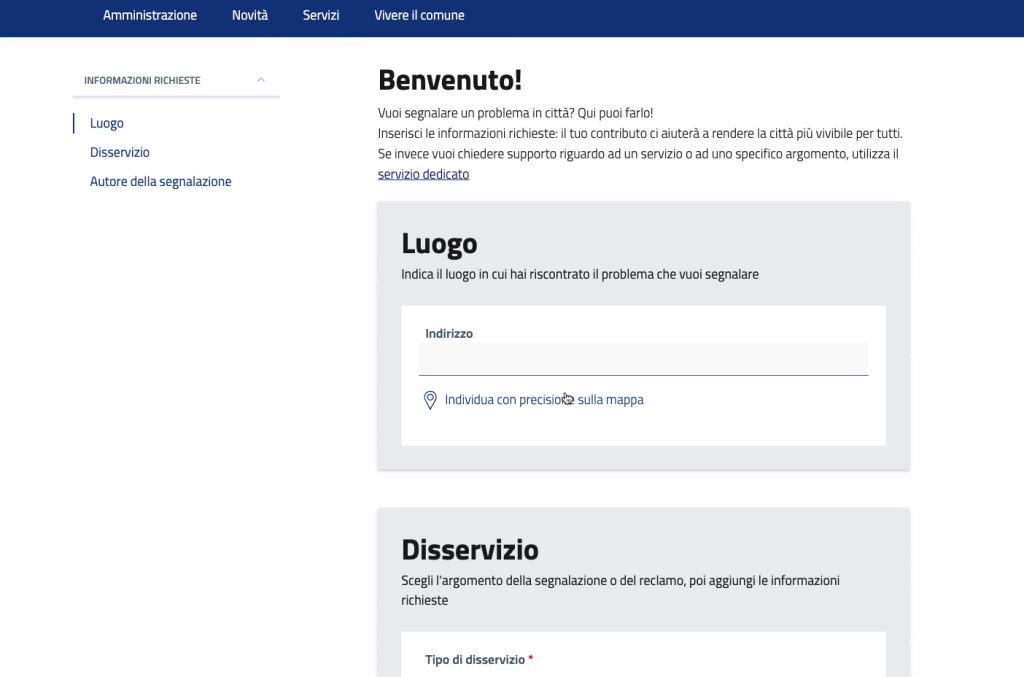The height and width of the screenshot is (677, 1024).
Task: Open the Servizi menu
Action: (320, 15)
